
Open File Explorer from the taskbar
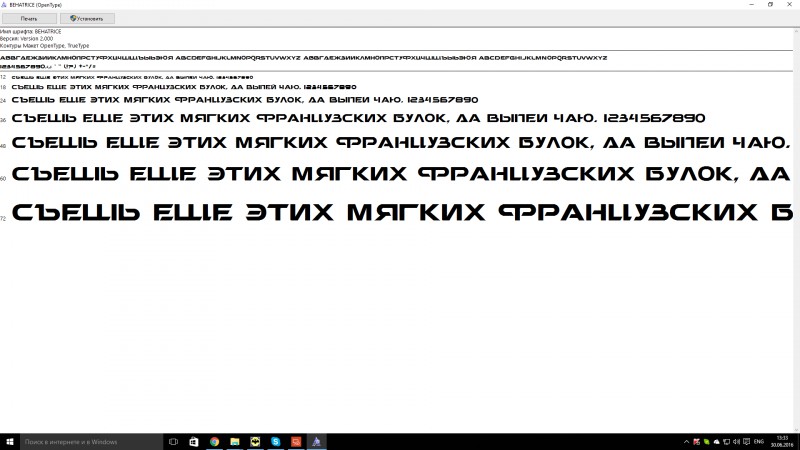(x=235, y=442)
